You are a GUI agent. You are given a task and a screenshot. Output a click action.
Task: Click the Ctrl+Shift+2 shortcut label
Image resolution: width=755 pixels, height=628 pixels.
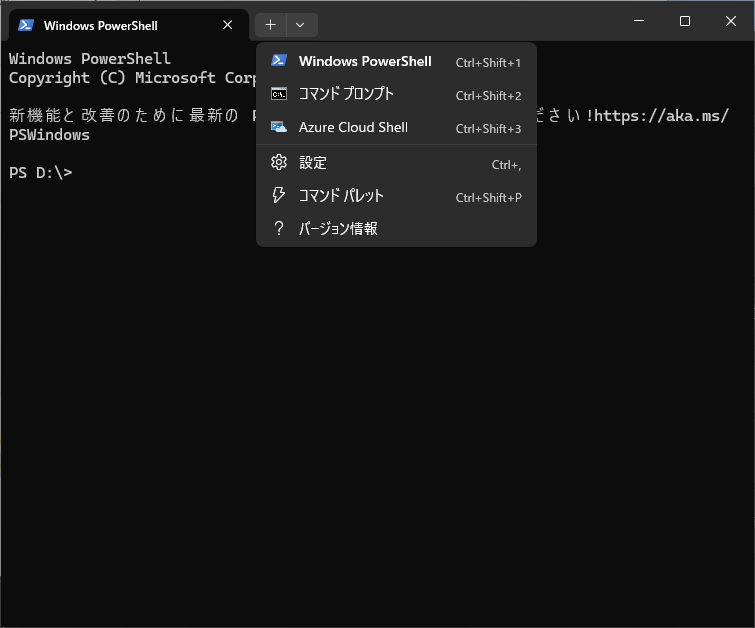click(x=488, y=96)
